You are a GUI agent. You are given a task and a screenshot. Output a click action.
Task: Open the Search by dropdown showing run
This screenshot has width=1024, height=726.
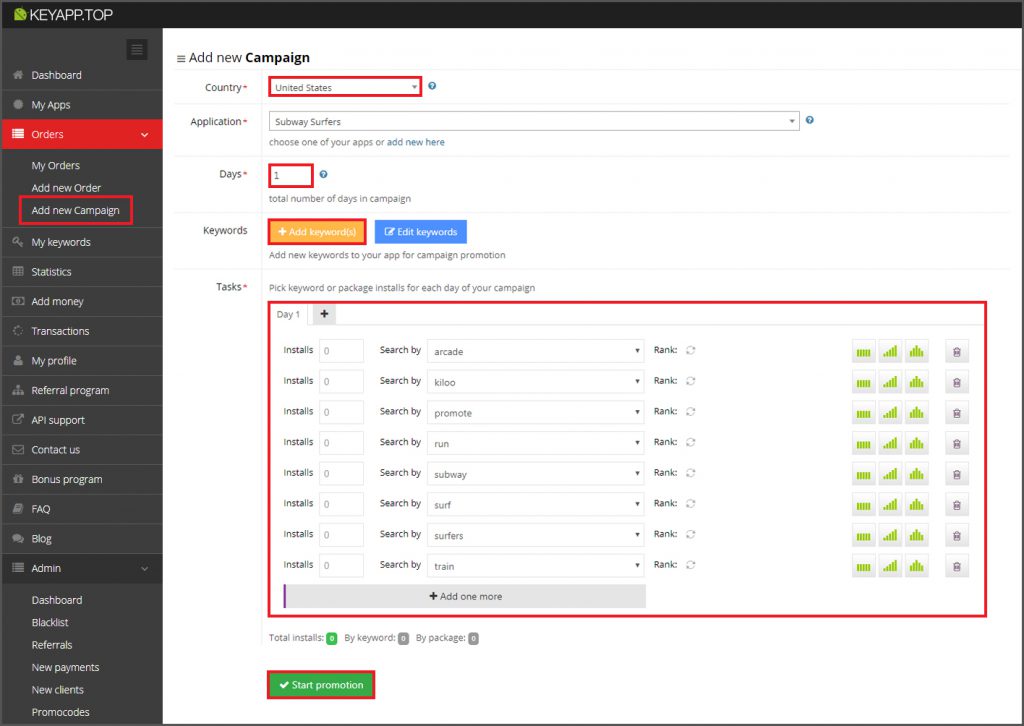pyautogui.click(x=536, y=443)
